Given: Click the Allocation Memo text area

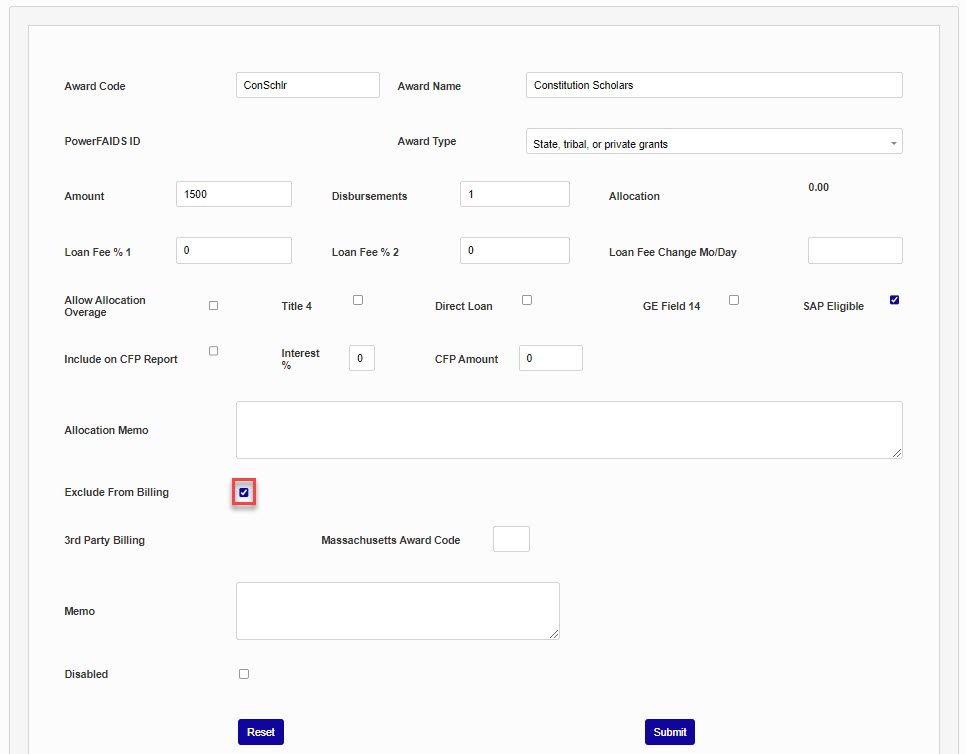Looking at the screenshot, I should click(x=569, y=430).
